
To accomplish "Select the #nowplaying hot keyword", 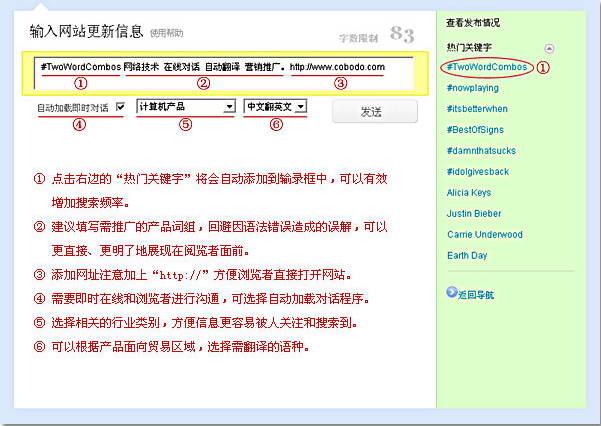I will [473, 88].
